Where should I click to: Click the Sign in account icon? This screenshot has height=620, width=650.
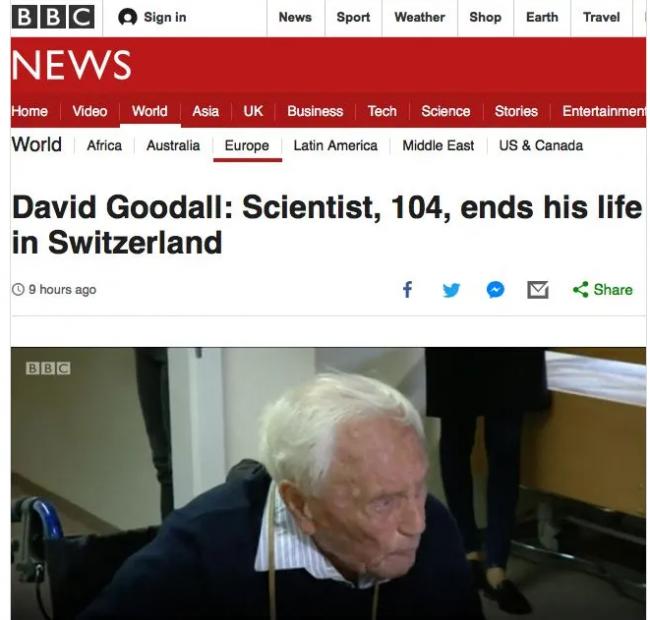127,17
